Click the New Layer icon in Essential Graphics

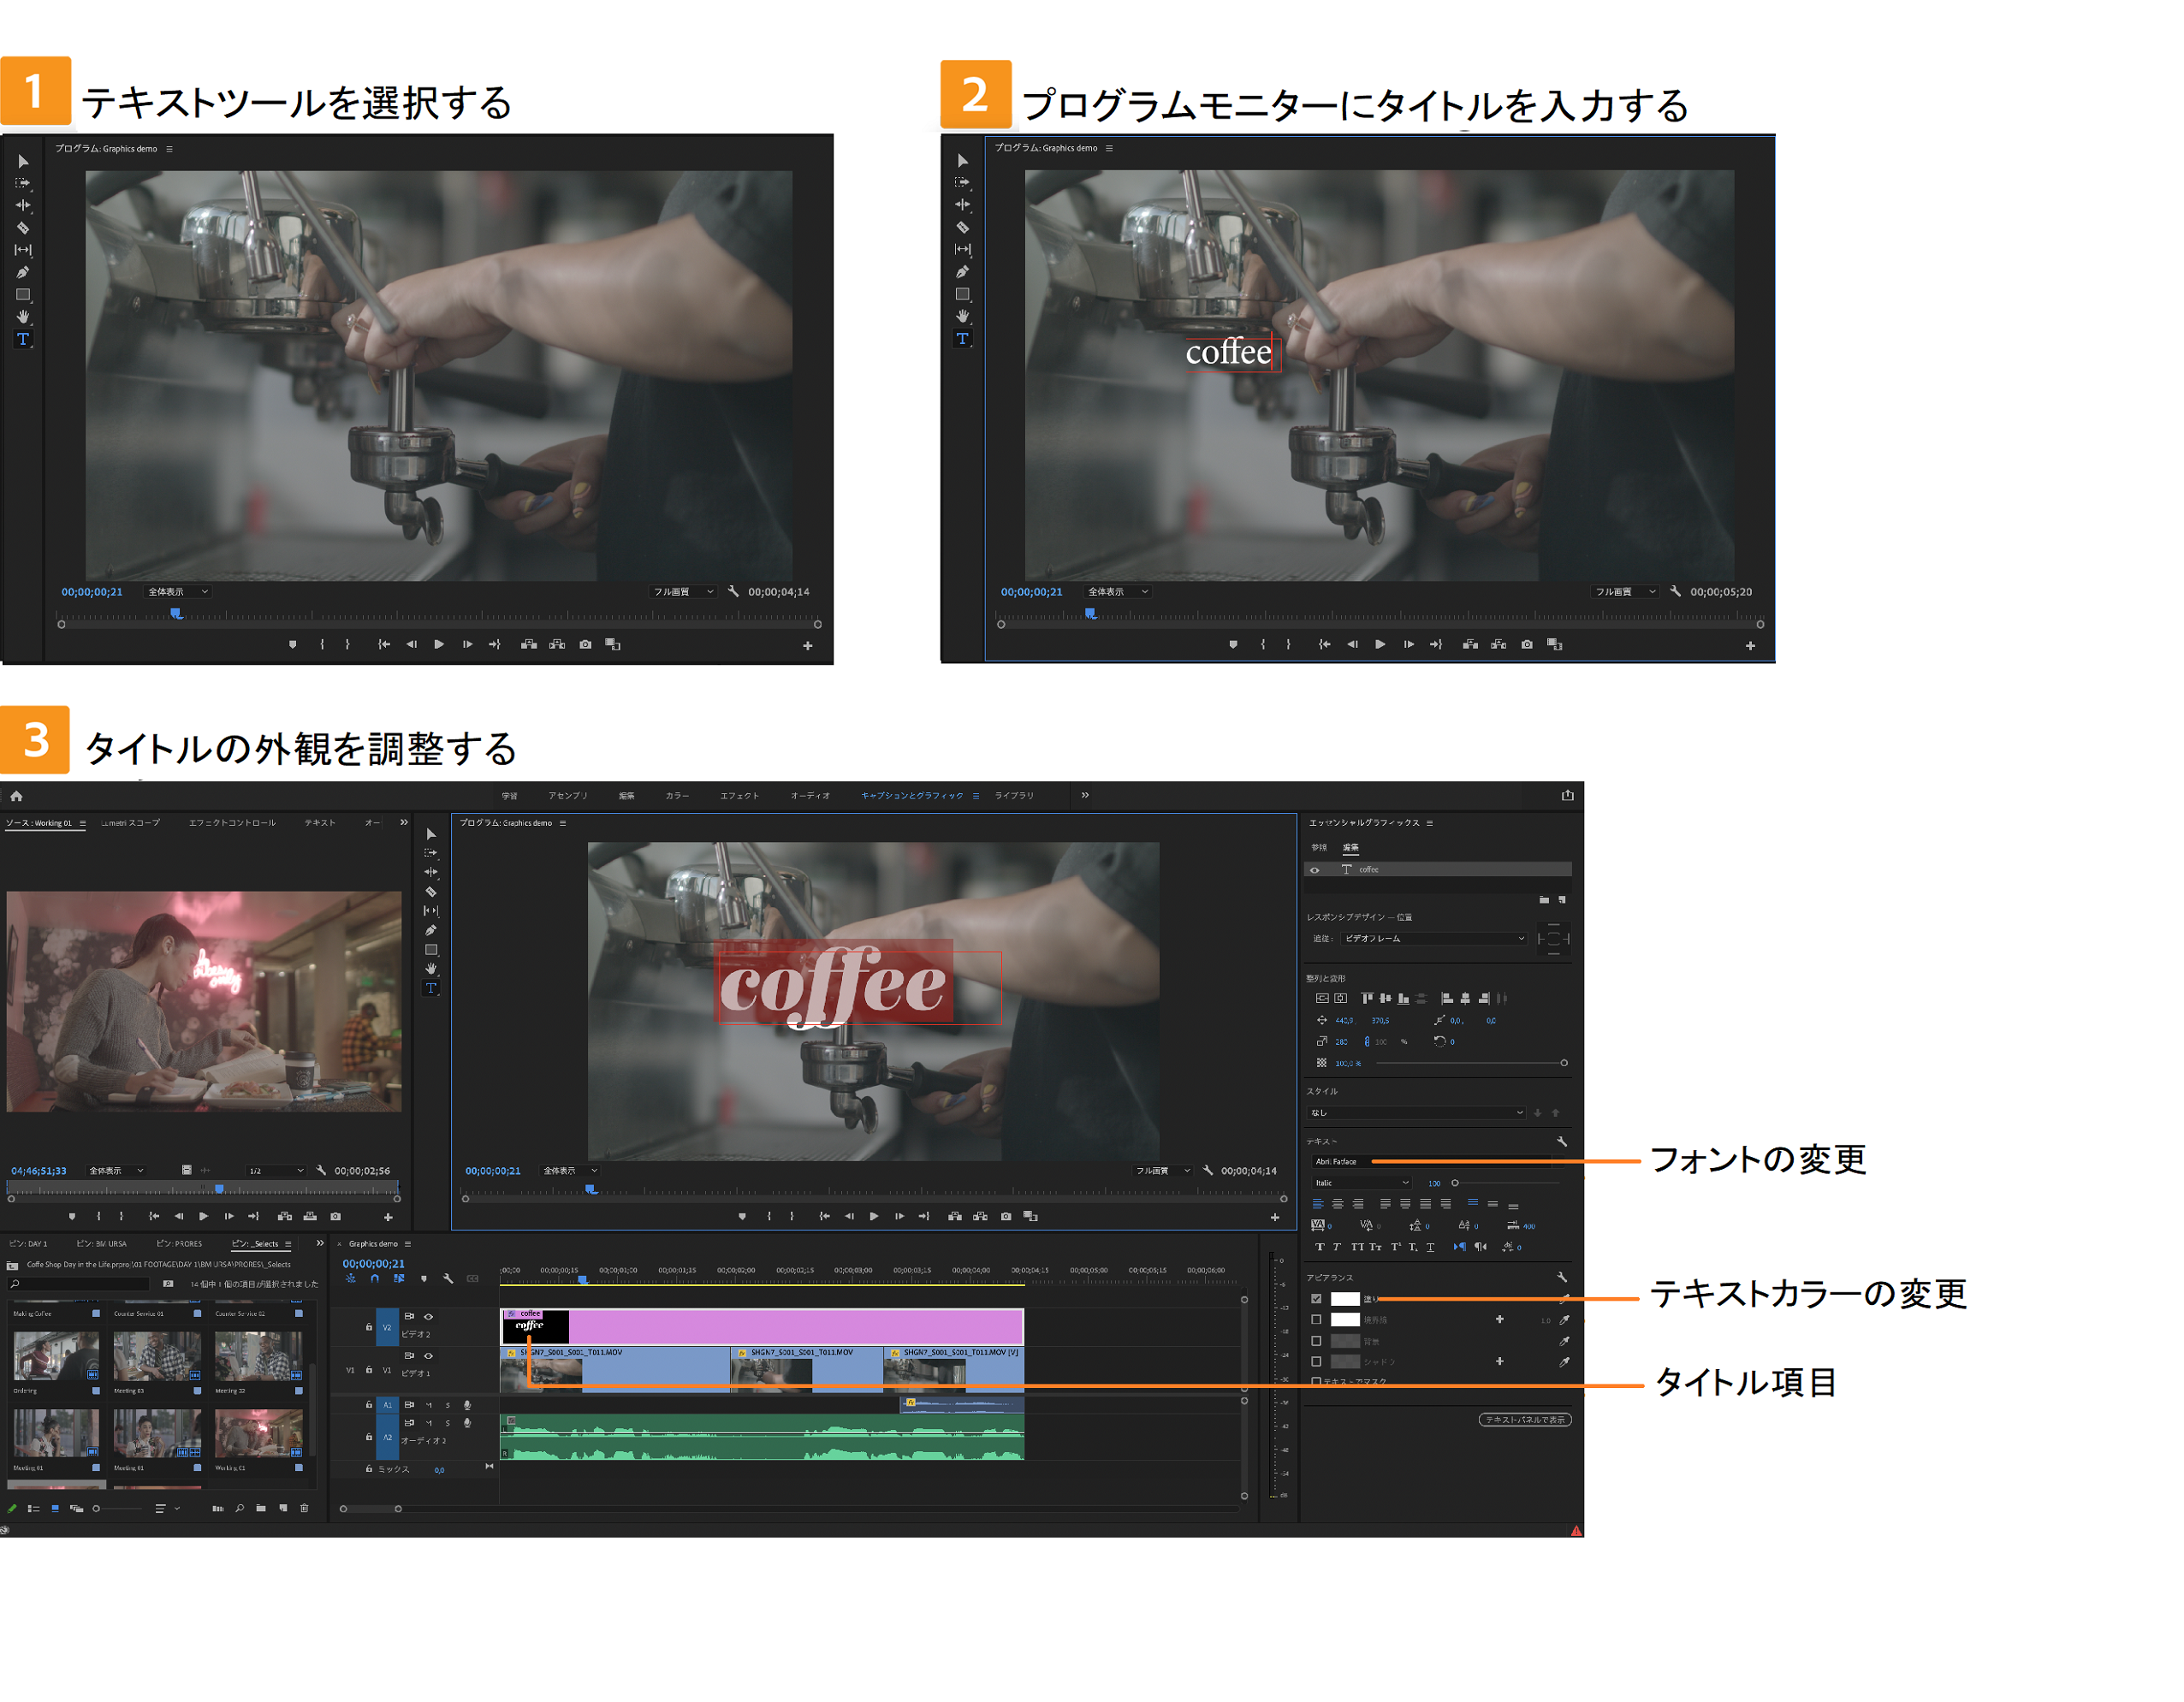click(1562, 900)
